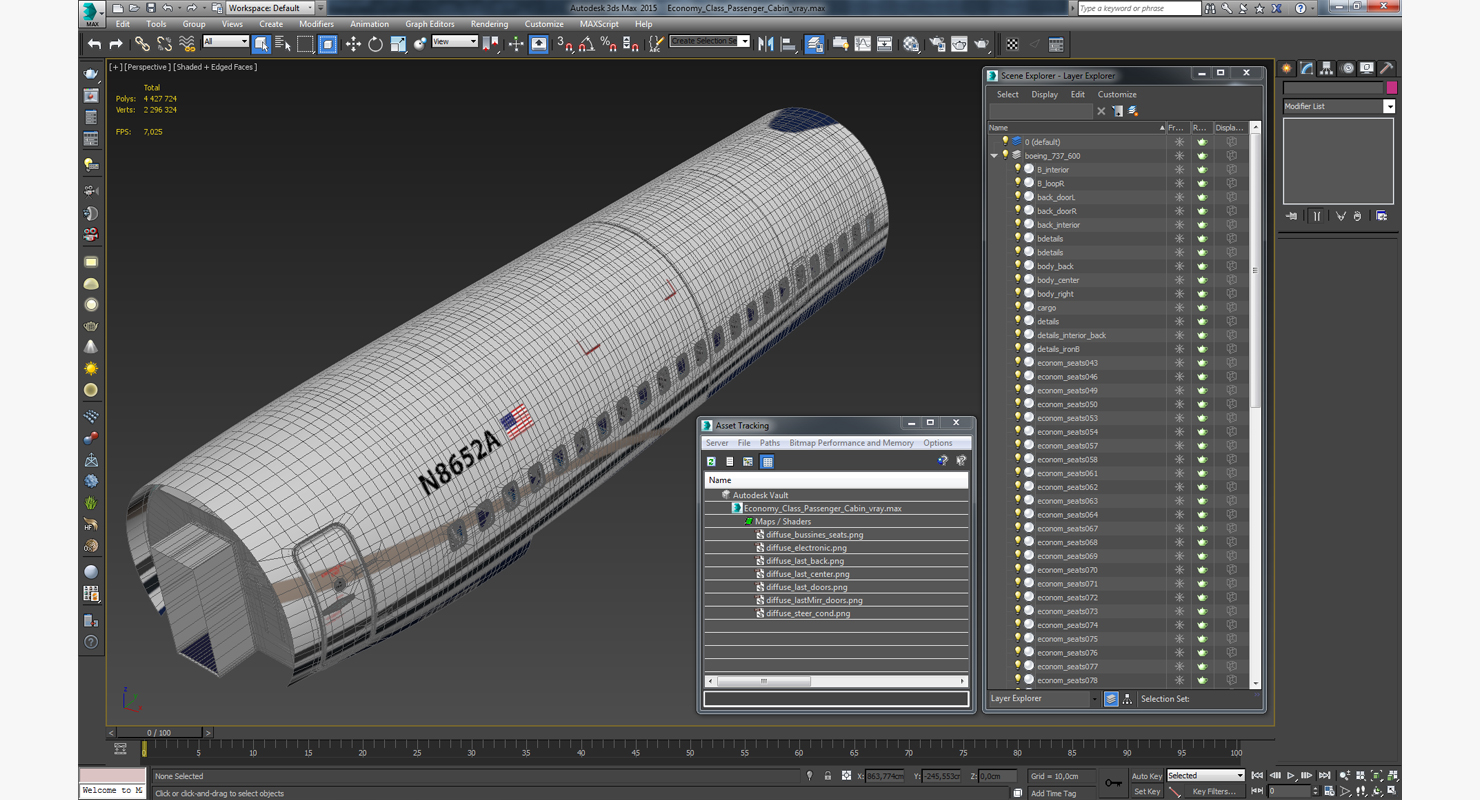Toggle freeze icon for B_interior row
This screenshot has height=800, width=1480.
(x=1179, y=170)
